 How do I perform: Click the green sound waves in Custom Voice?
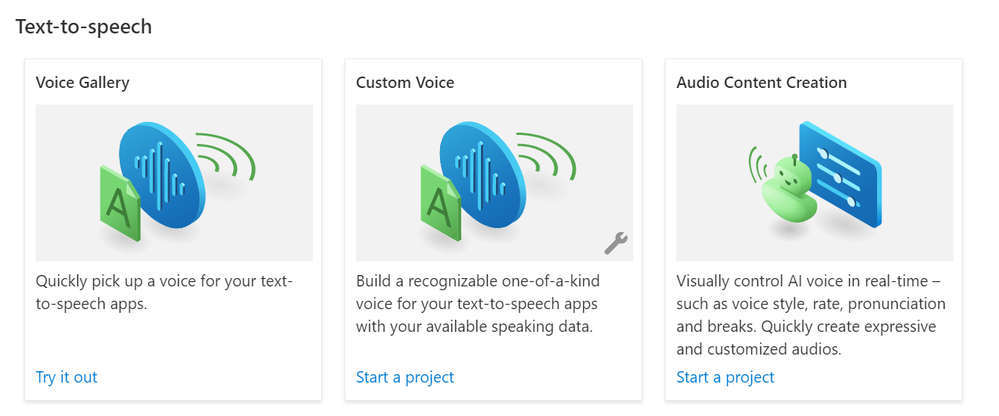[547, 160]
